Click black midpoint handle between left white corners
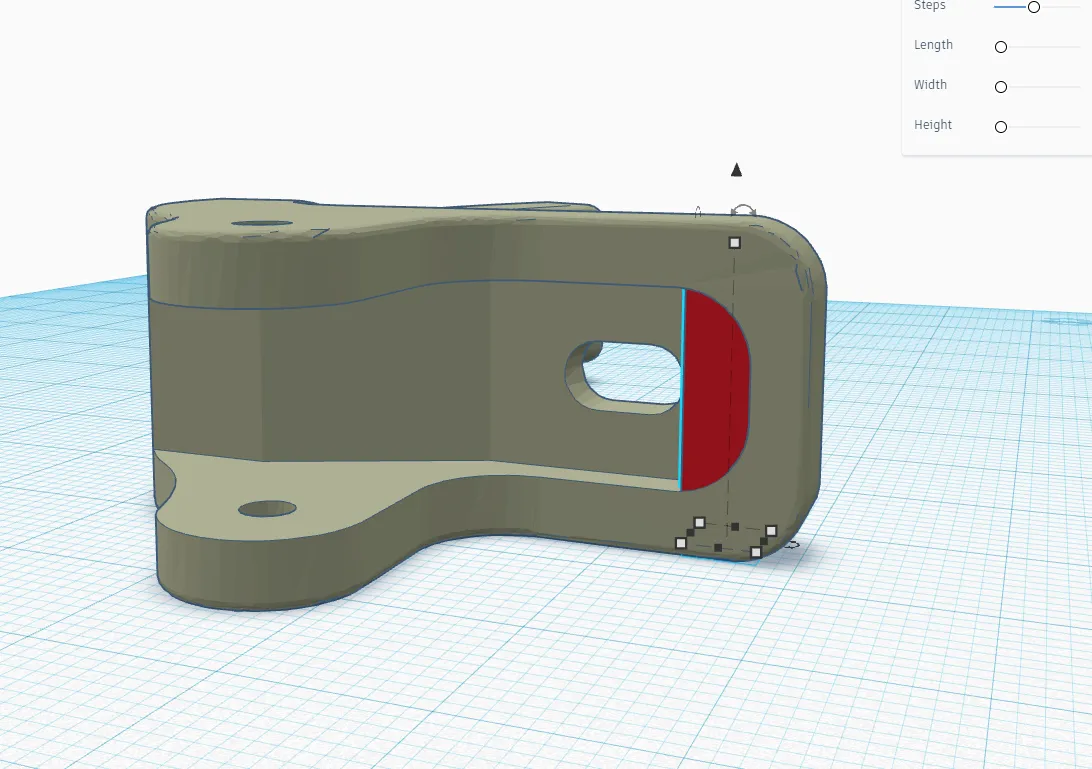 (690, 533)
